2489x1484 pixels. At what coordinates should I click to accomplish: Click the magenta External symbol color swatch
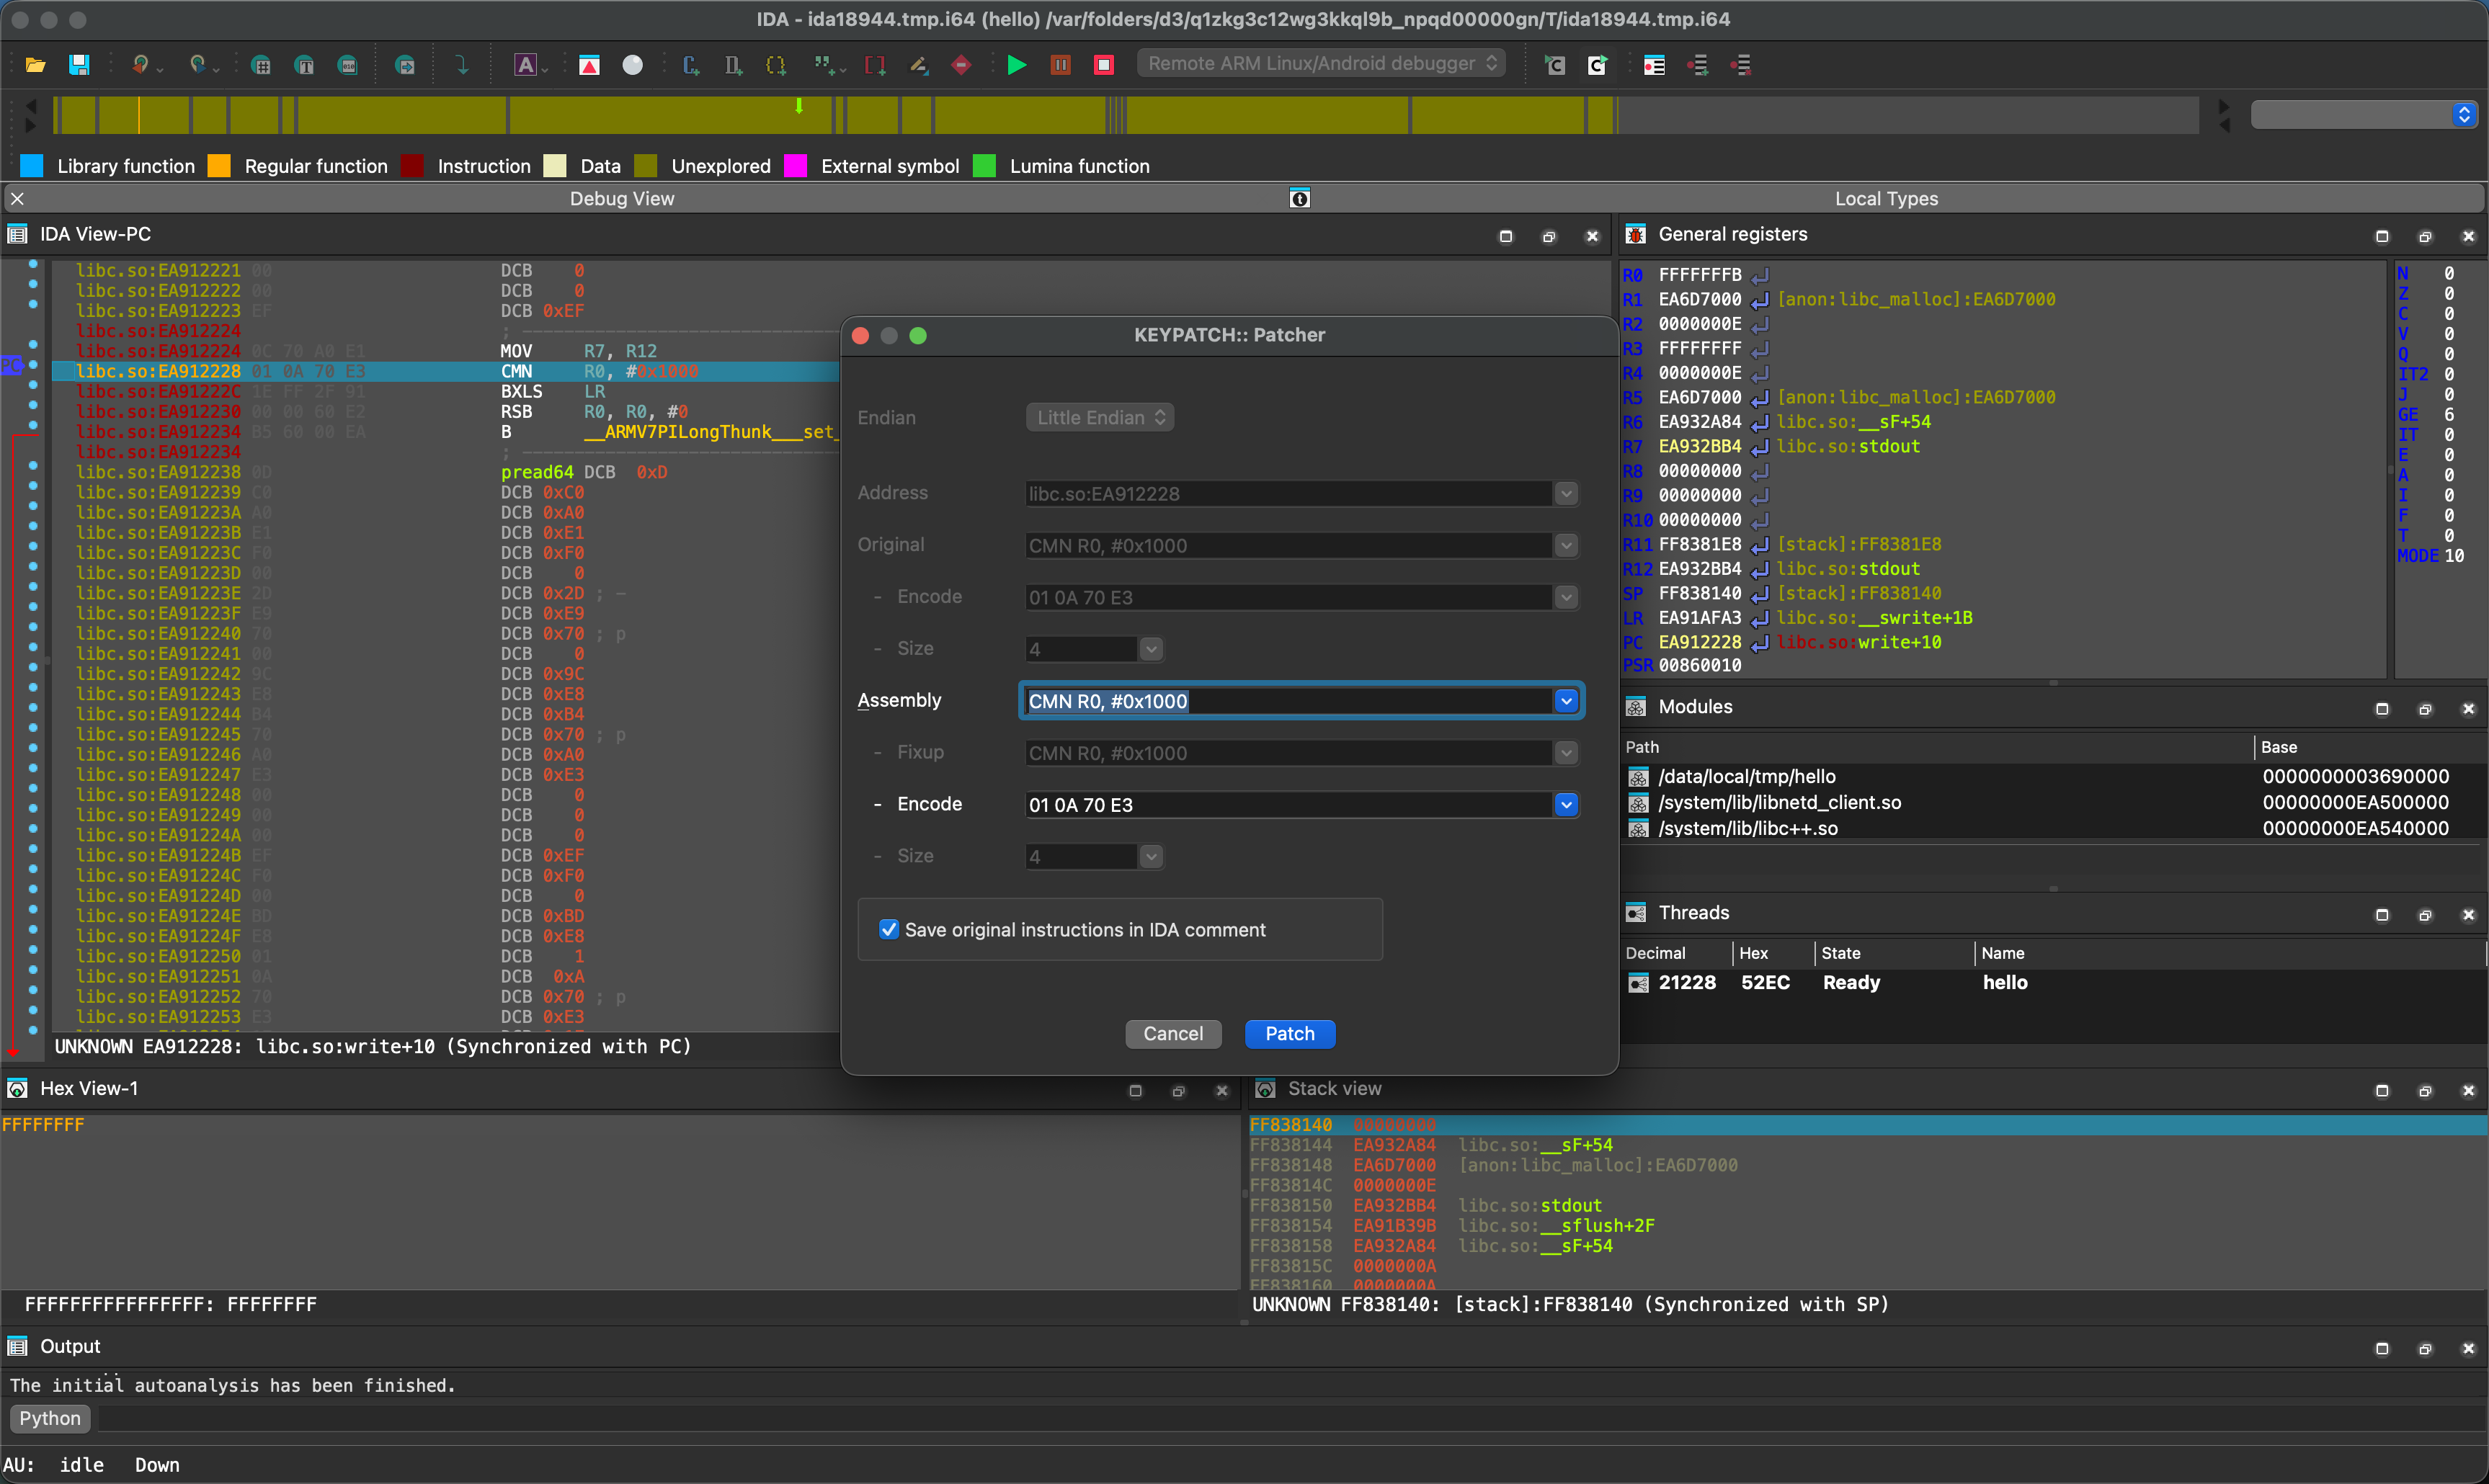pos(795,166)
